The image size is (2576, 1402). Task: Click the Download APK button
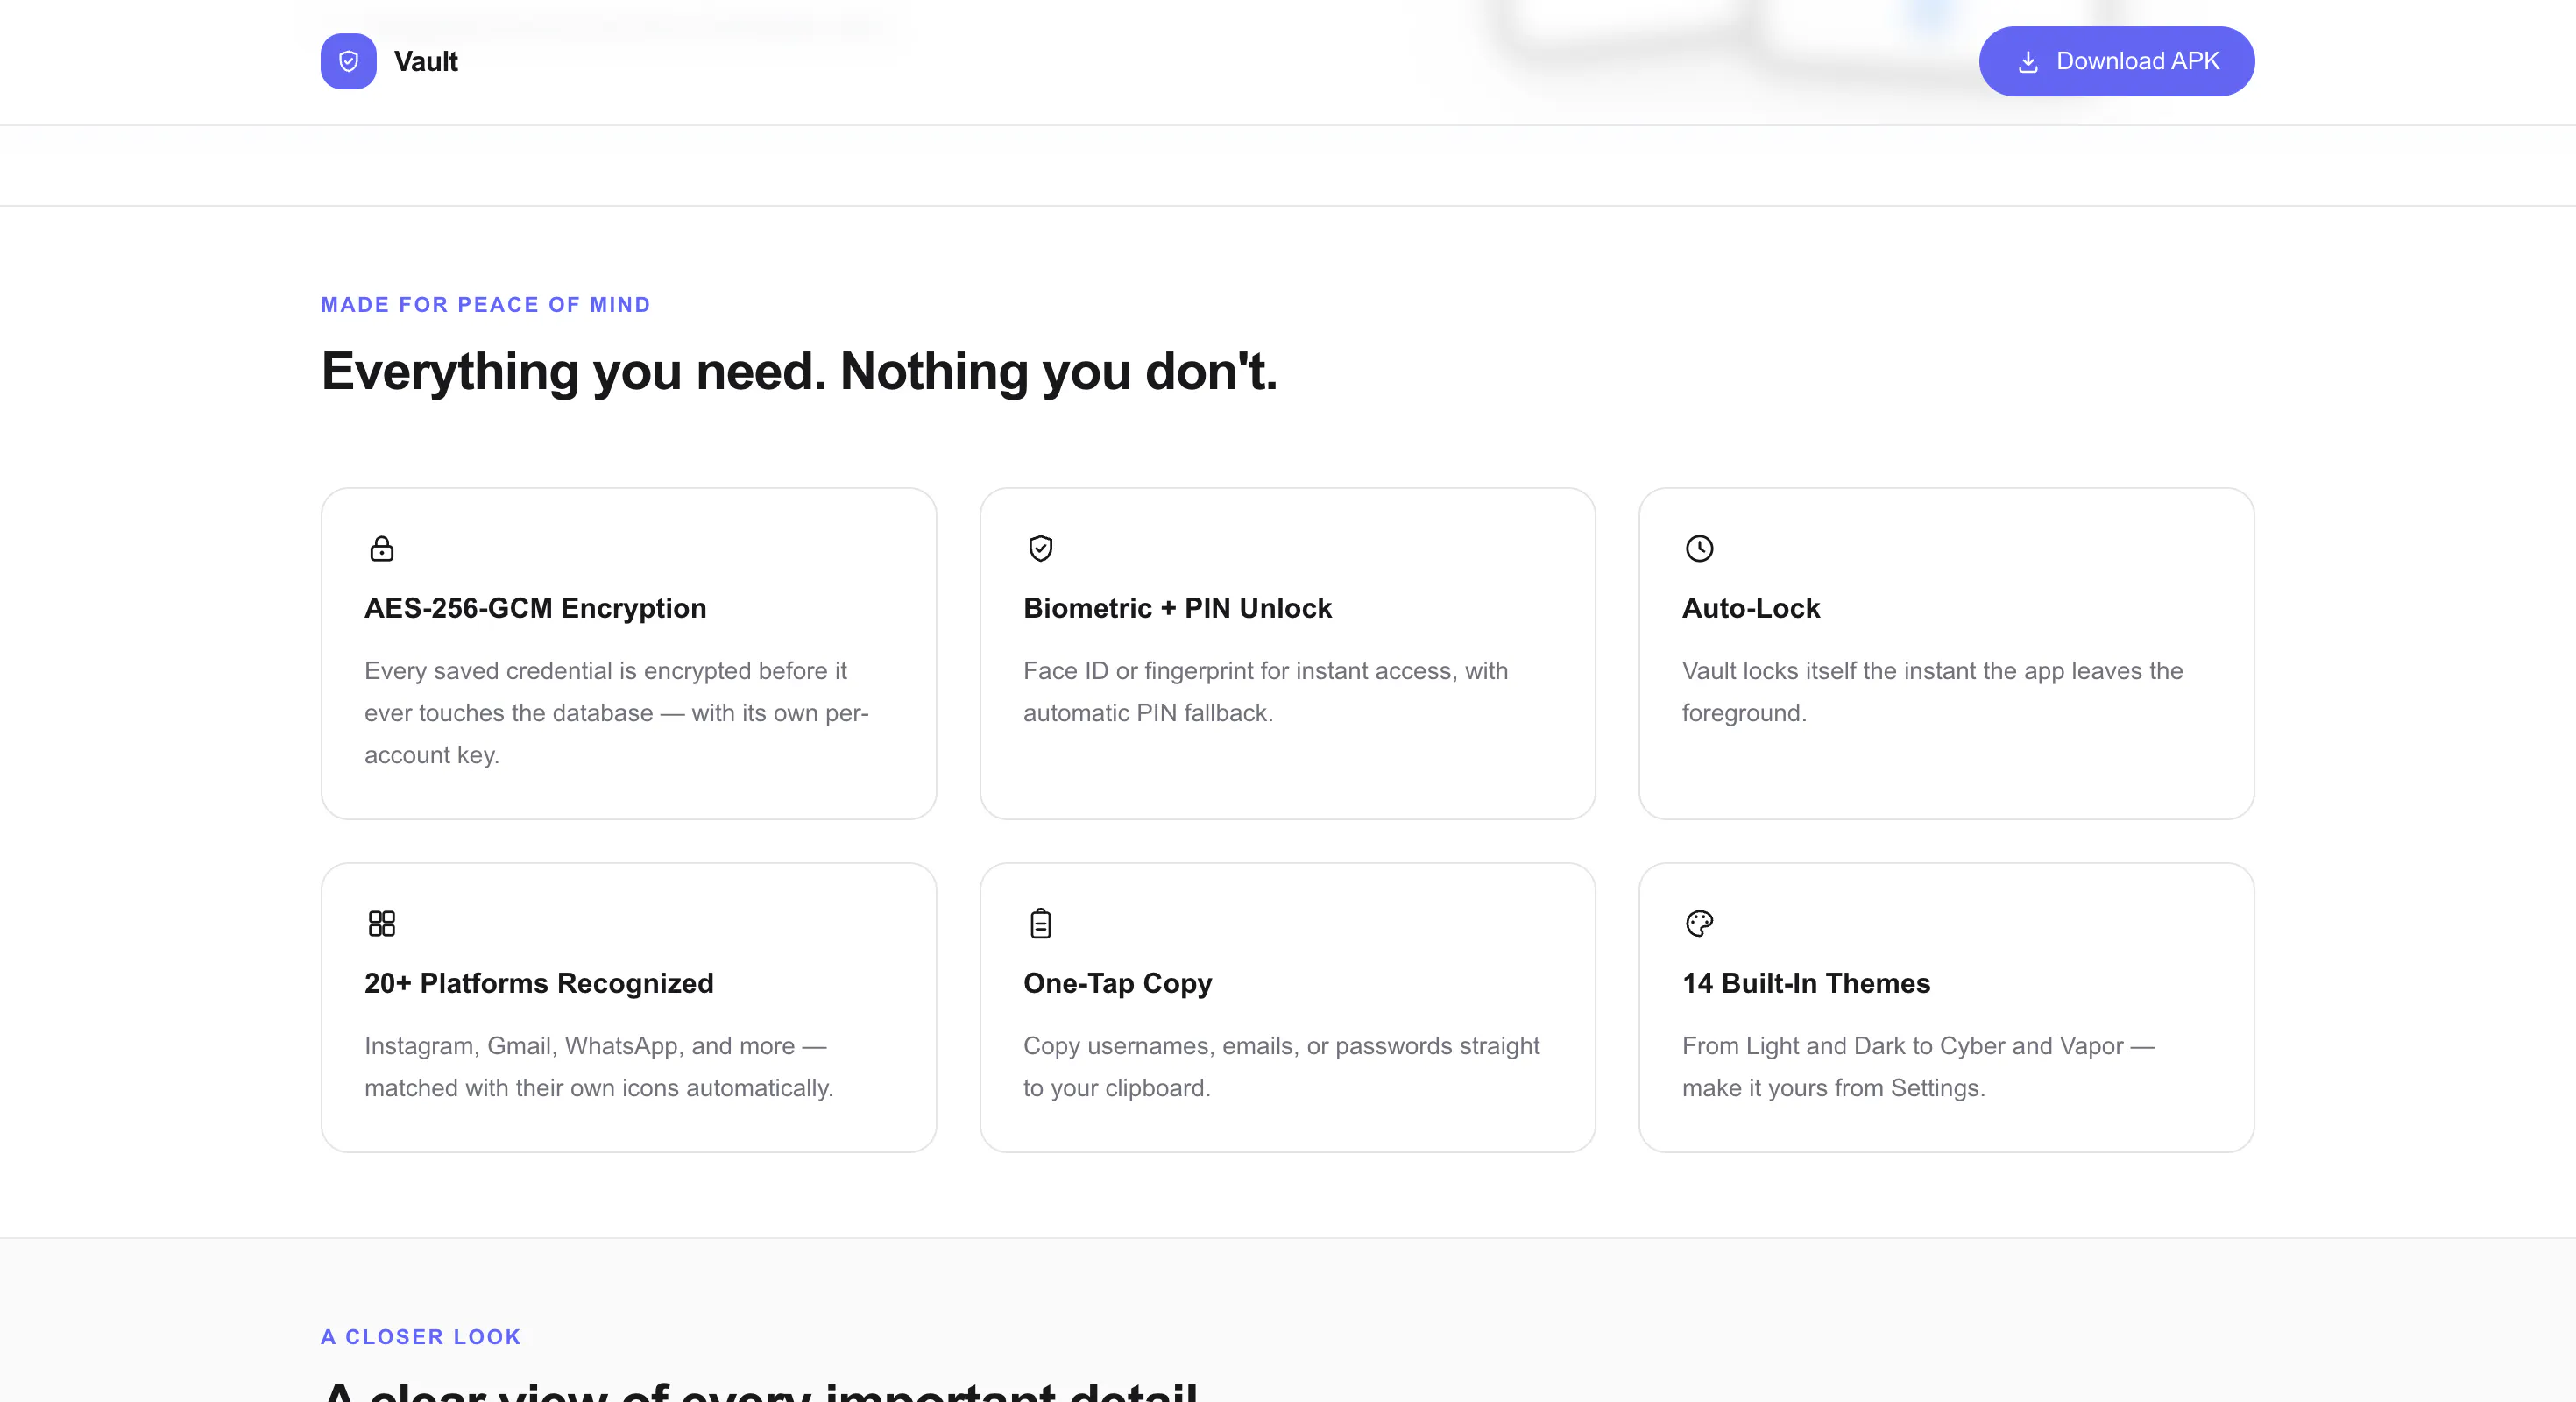(x=2116, y=61)
